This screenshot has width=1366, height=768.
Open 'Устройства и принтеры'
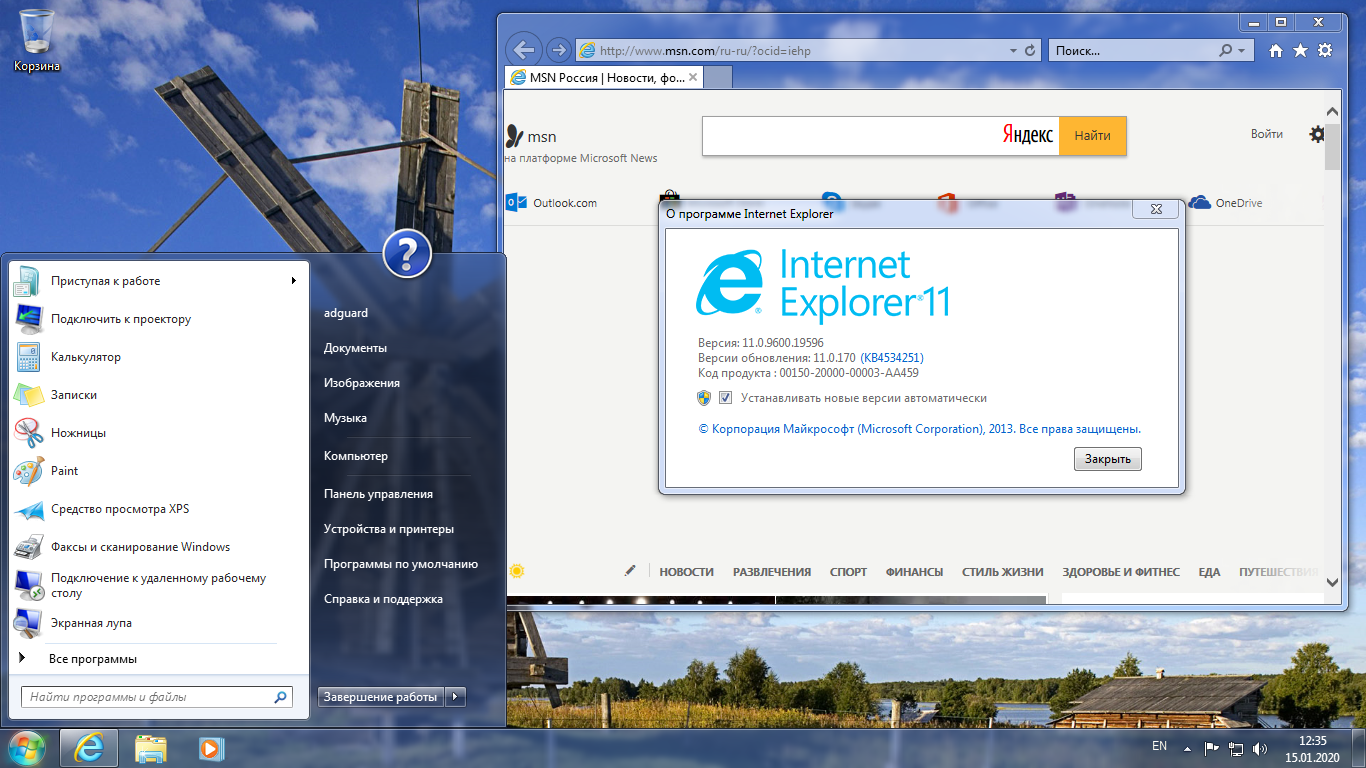pos(389,529)
